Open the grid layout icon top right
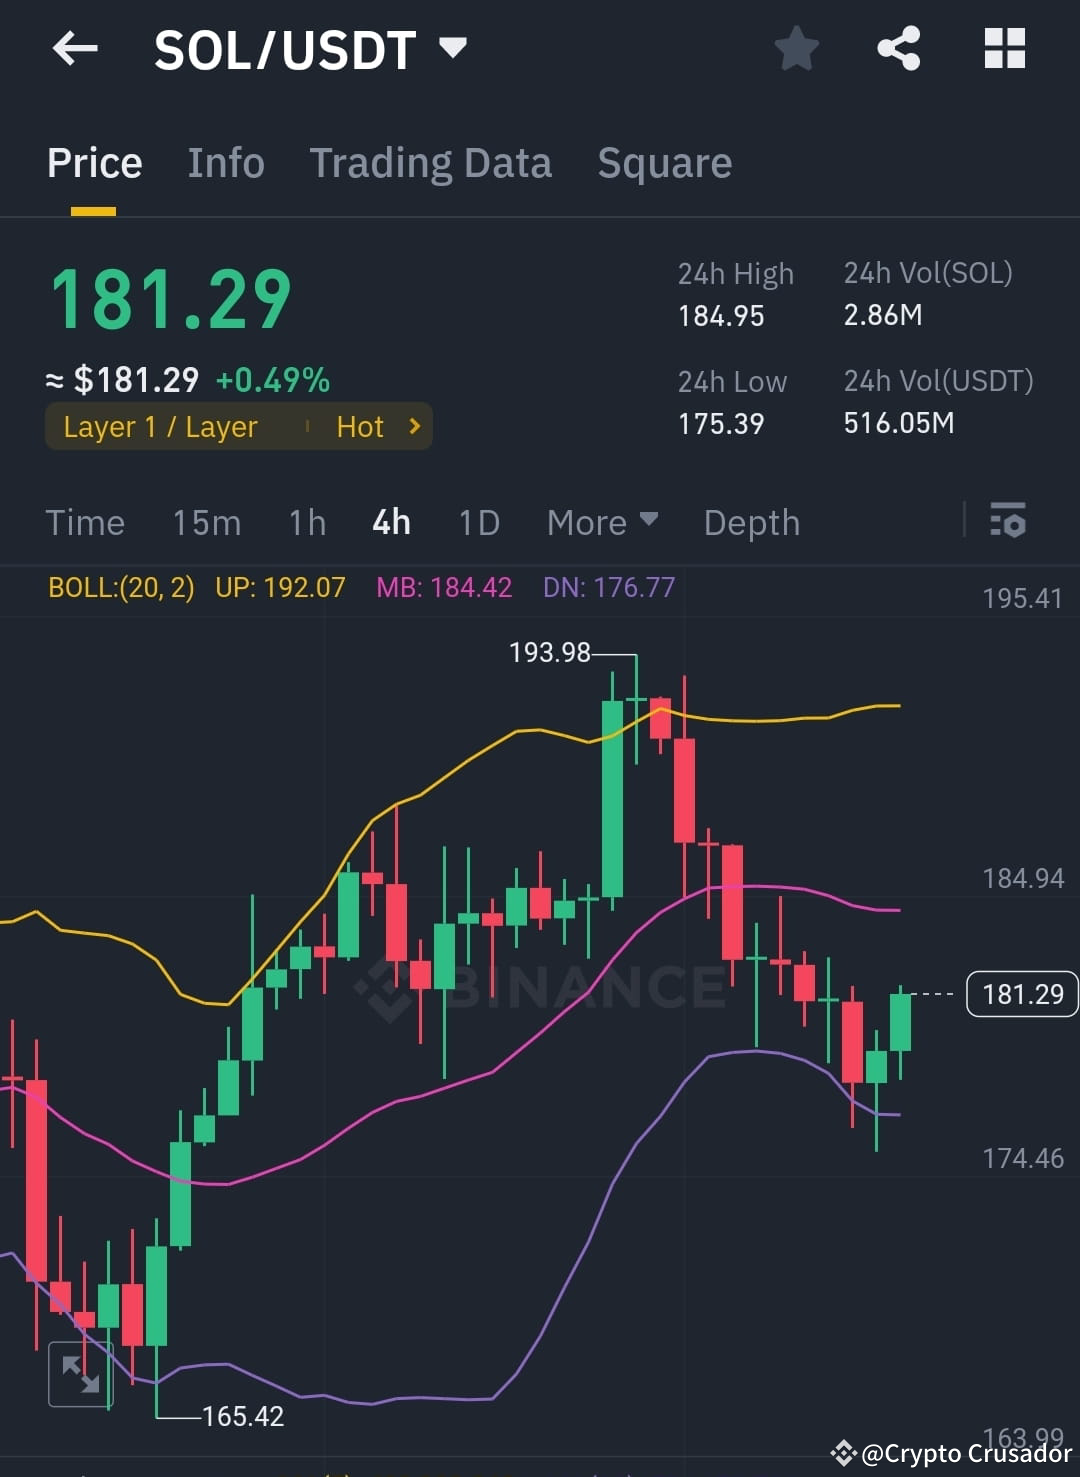 1003,48
